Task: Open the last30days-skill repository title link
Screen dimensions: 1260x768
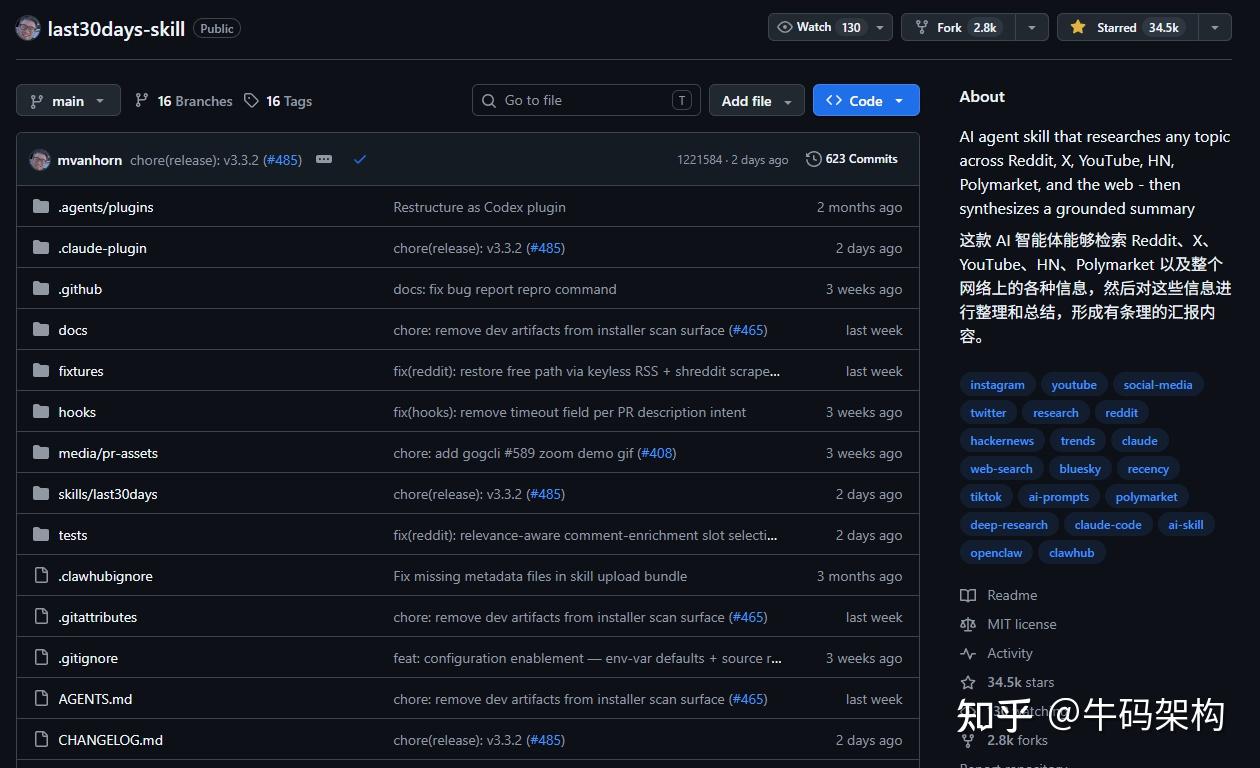Action: pos(116,29)
